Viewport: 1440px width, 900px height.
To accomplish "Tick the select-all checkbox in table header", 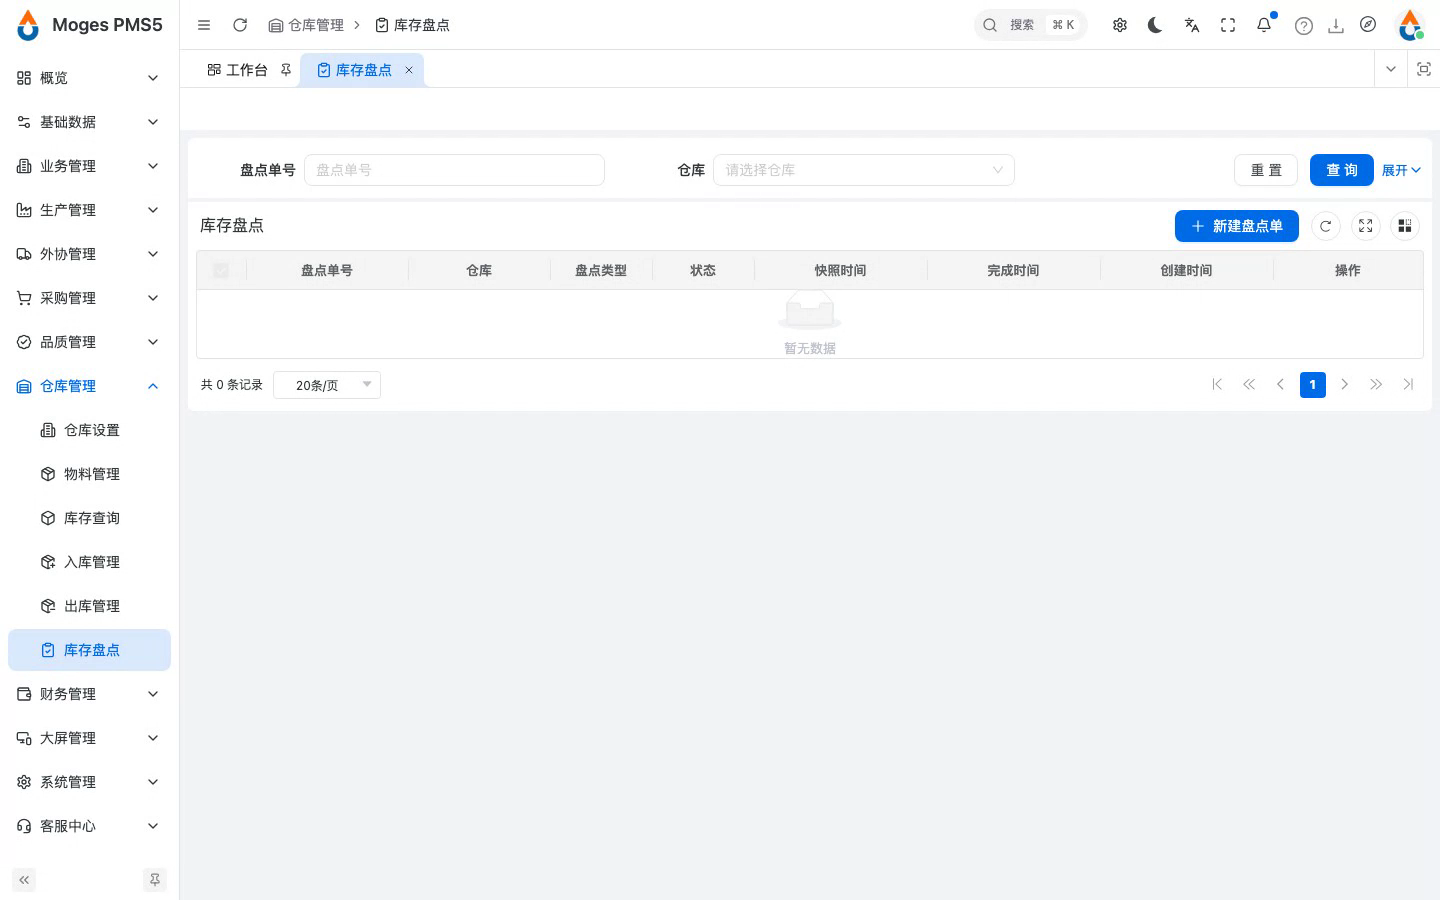I will (x=221, y=270).
